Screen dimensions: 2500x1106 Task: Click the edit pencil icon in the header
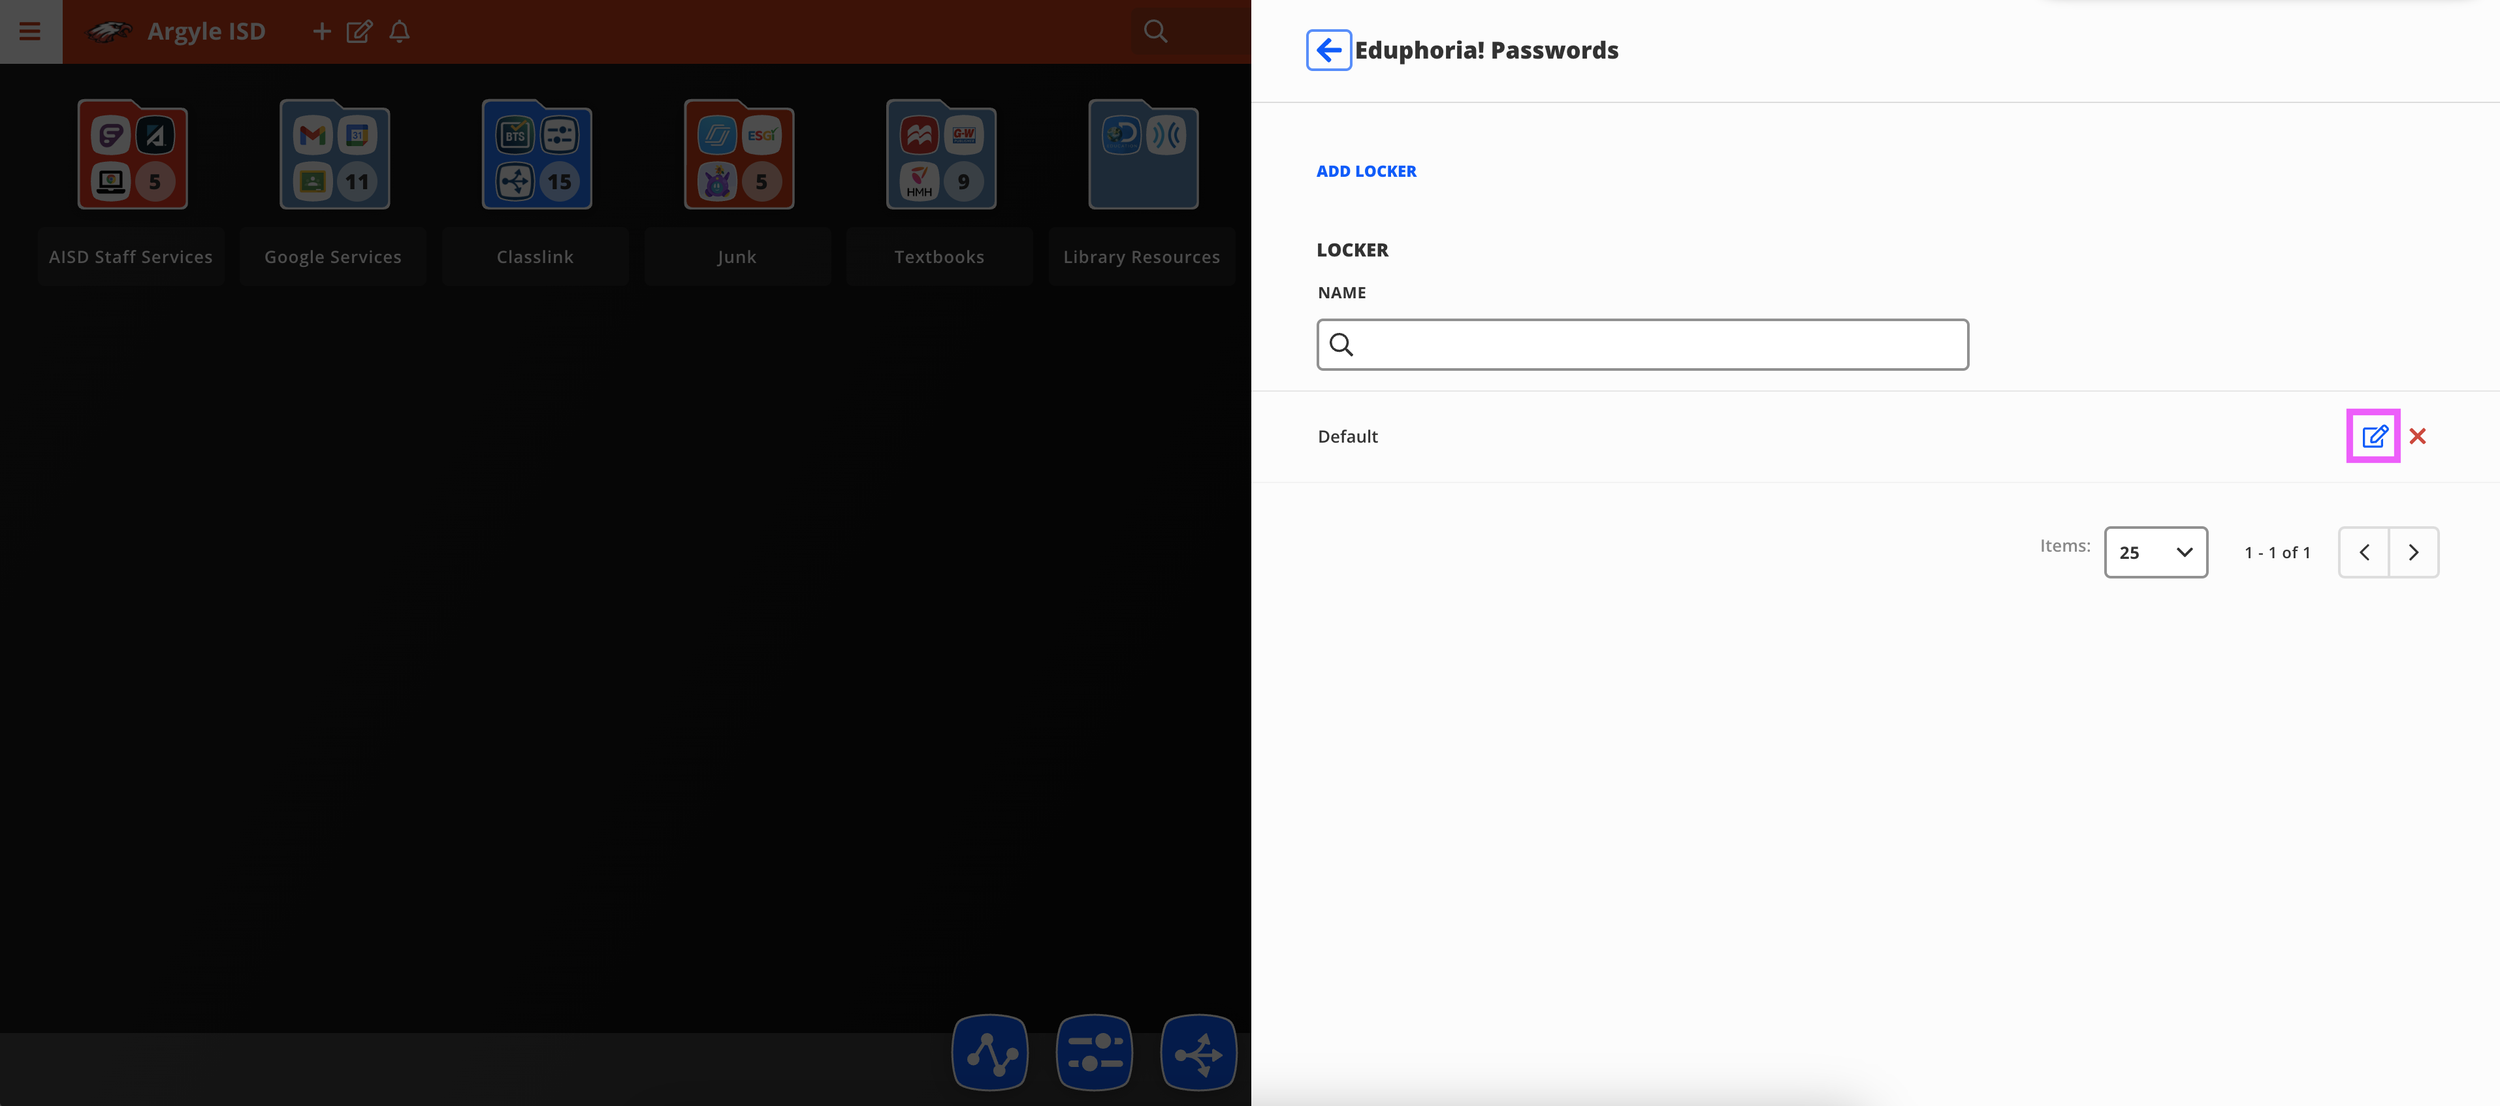[x=359, y=32]
